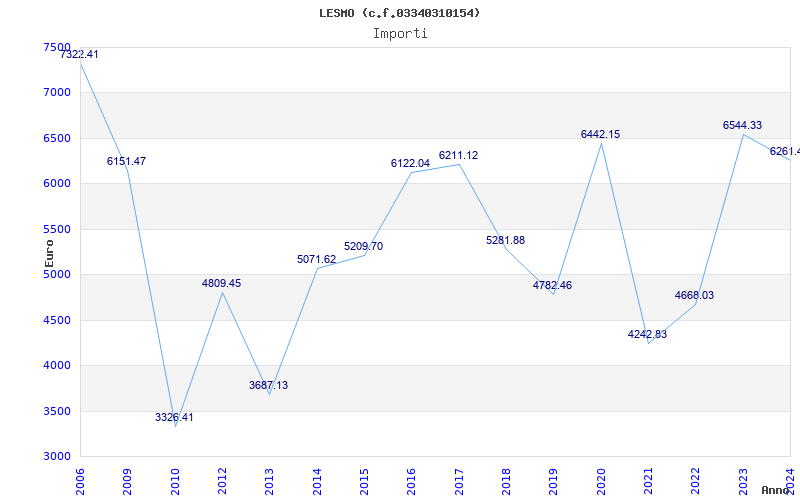Click the y-axis value 7500
Viewport: 800px width, 500px height.
point(57,47)
